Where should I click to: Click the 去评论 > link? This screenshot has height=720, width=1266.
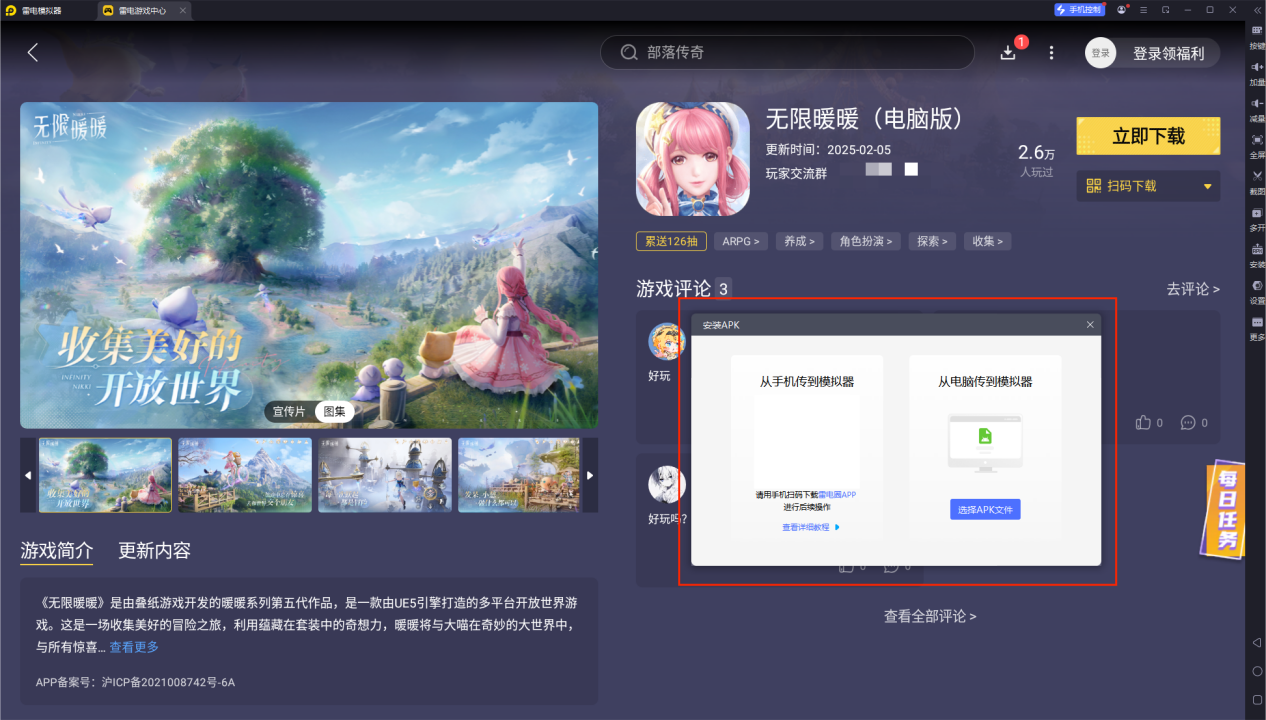(x=1192, y=289)
